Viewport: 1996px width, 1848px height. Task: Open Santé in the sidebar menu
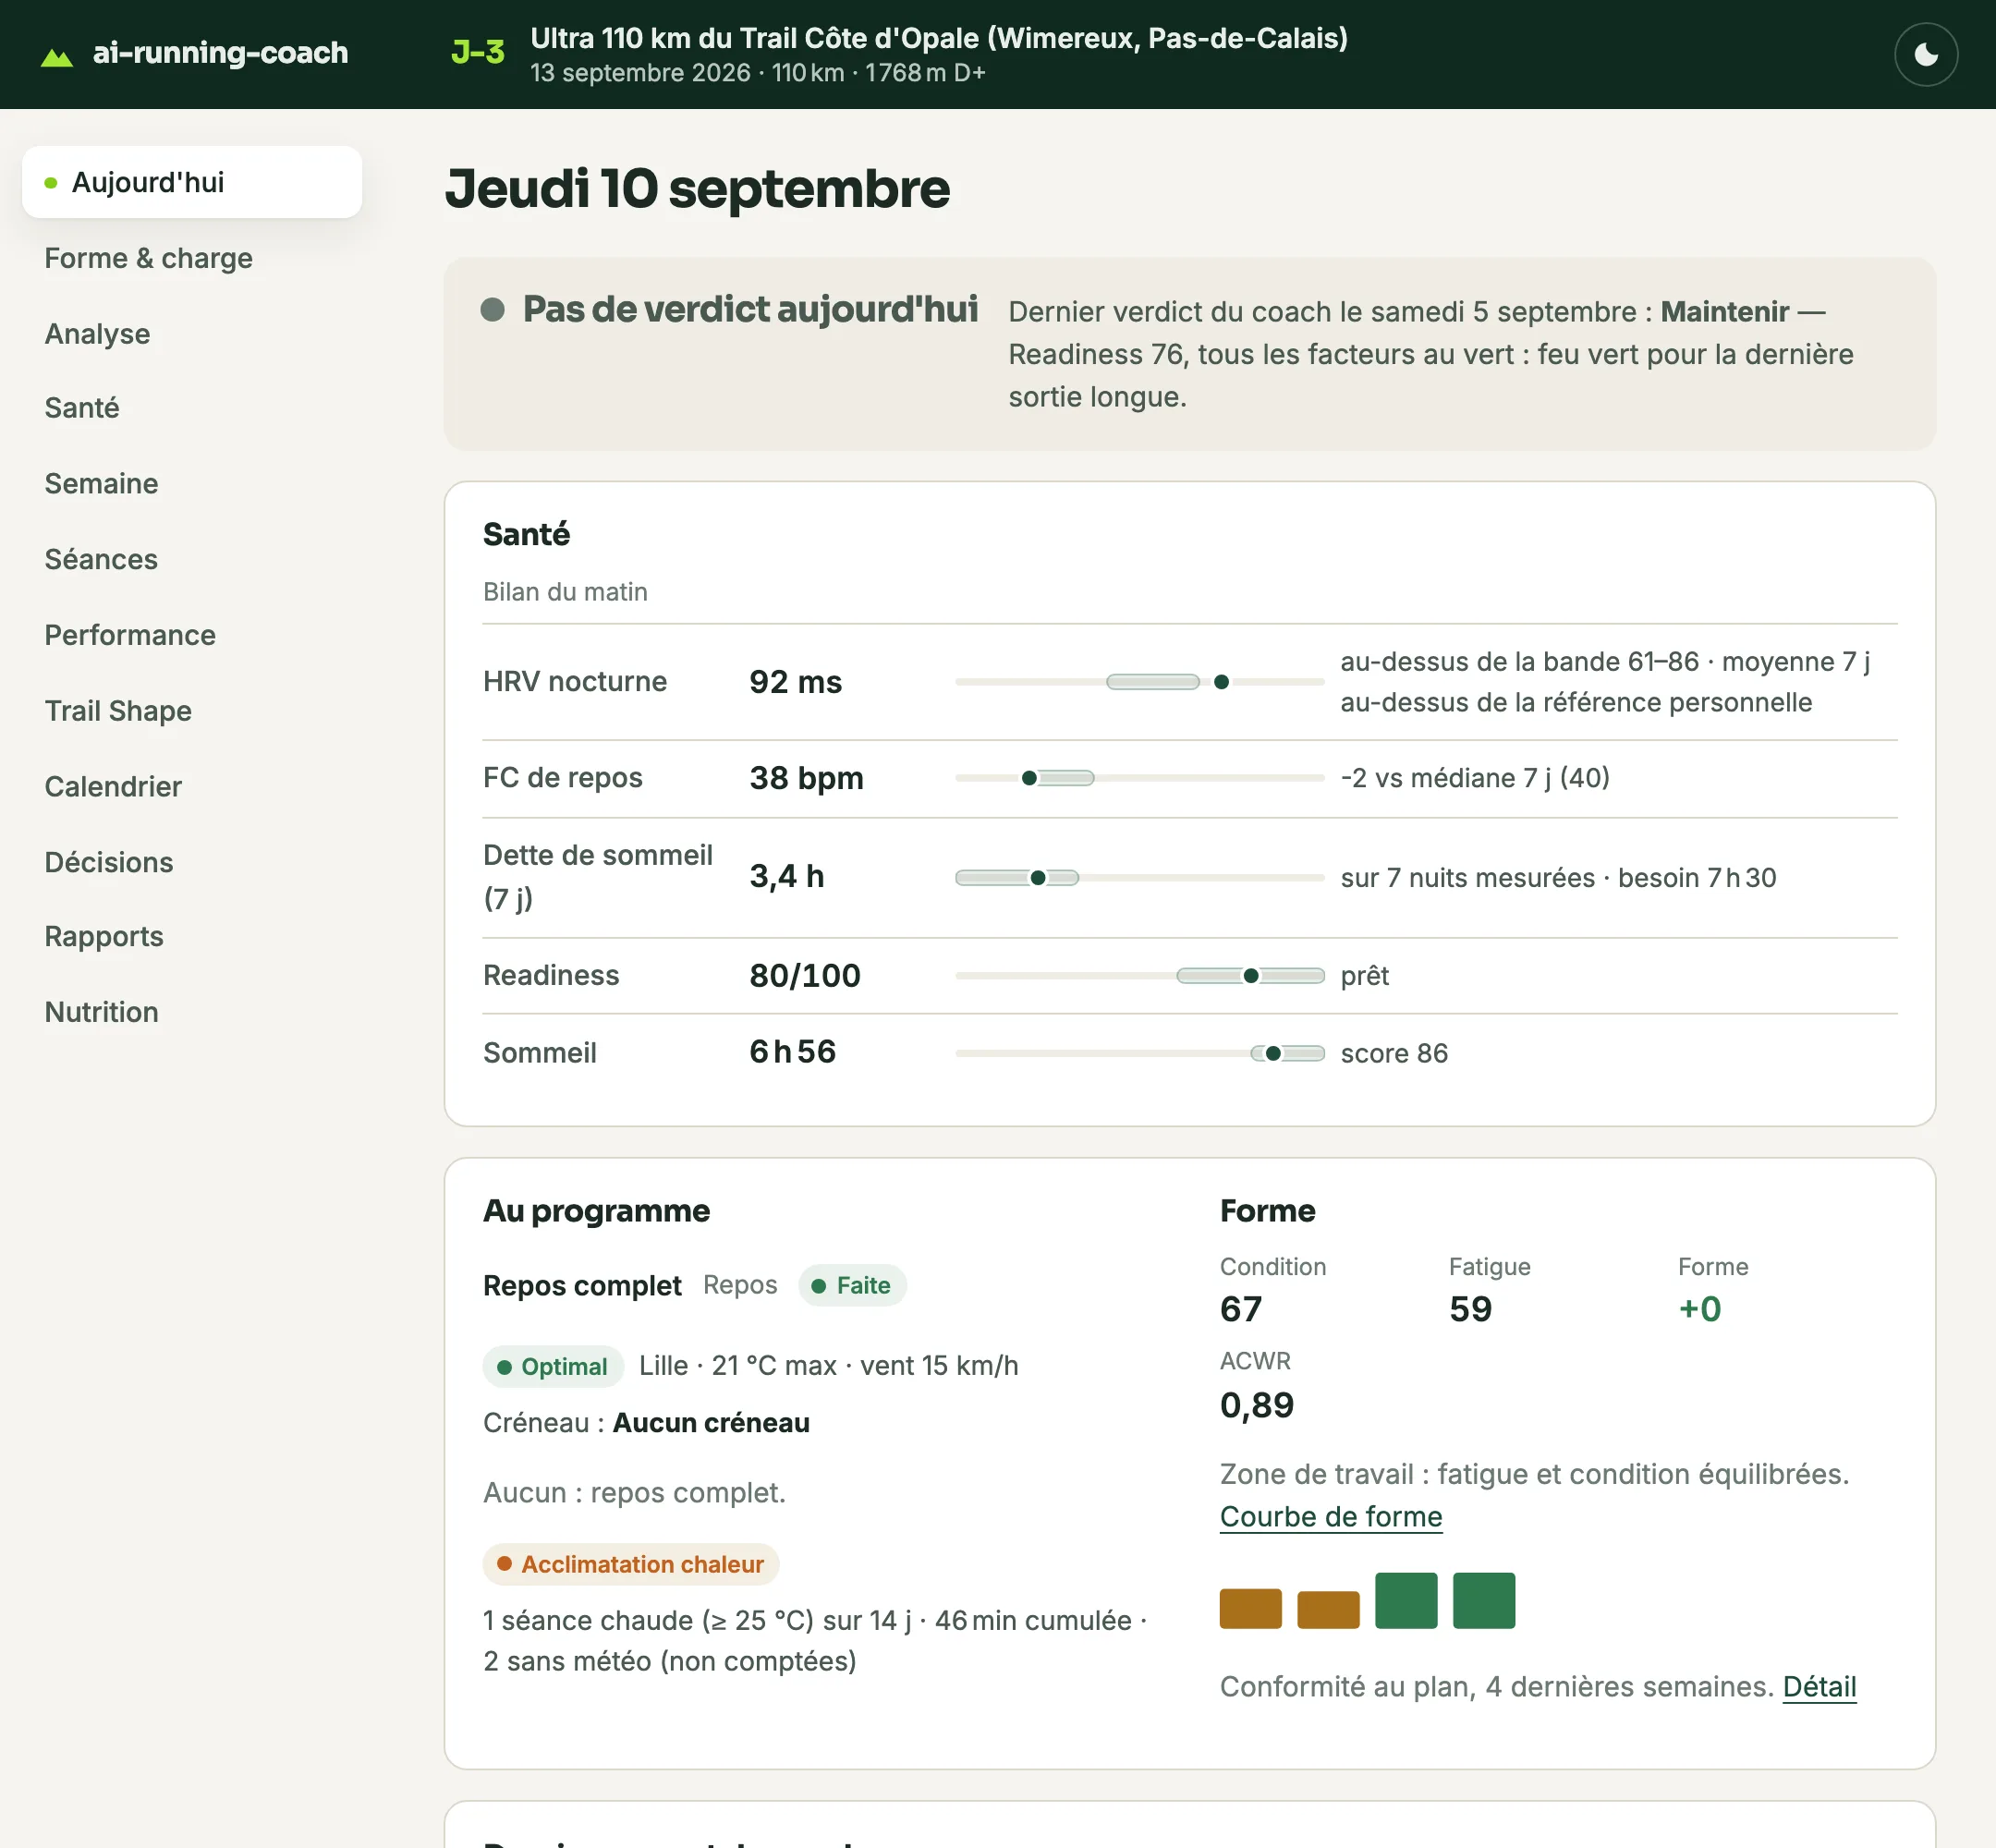click(82, 408)
